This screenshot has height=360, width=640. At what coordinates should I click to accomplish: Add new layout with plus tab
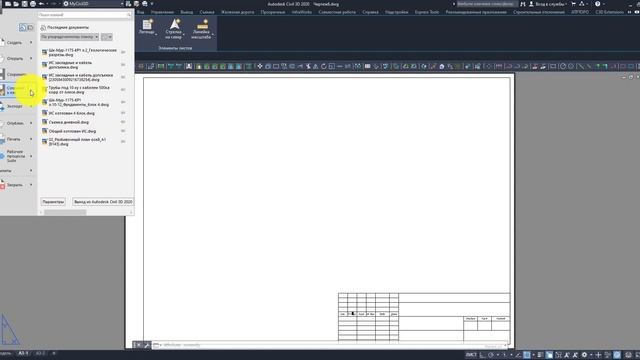pos(53,353)
